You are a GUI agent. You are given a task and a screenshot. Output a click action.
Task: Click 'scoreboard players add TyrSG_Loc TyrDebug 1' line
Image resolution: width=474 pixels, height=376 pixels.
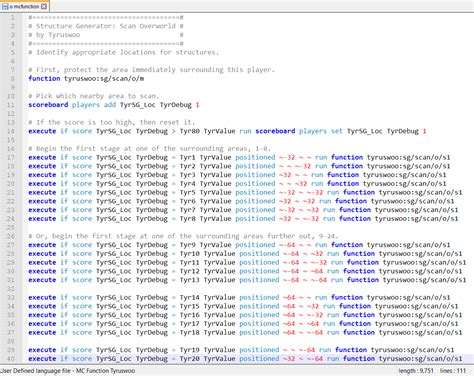pyautogui.click(x=114, y=105)
